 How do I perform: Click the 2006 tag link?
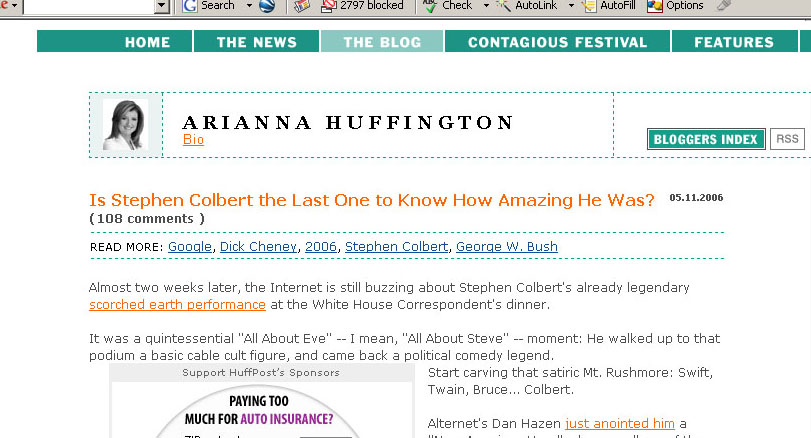click(321, 247)
